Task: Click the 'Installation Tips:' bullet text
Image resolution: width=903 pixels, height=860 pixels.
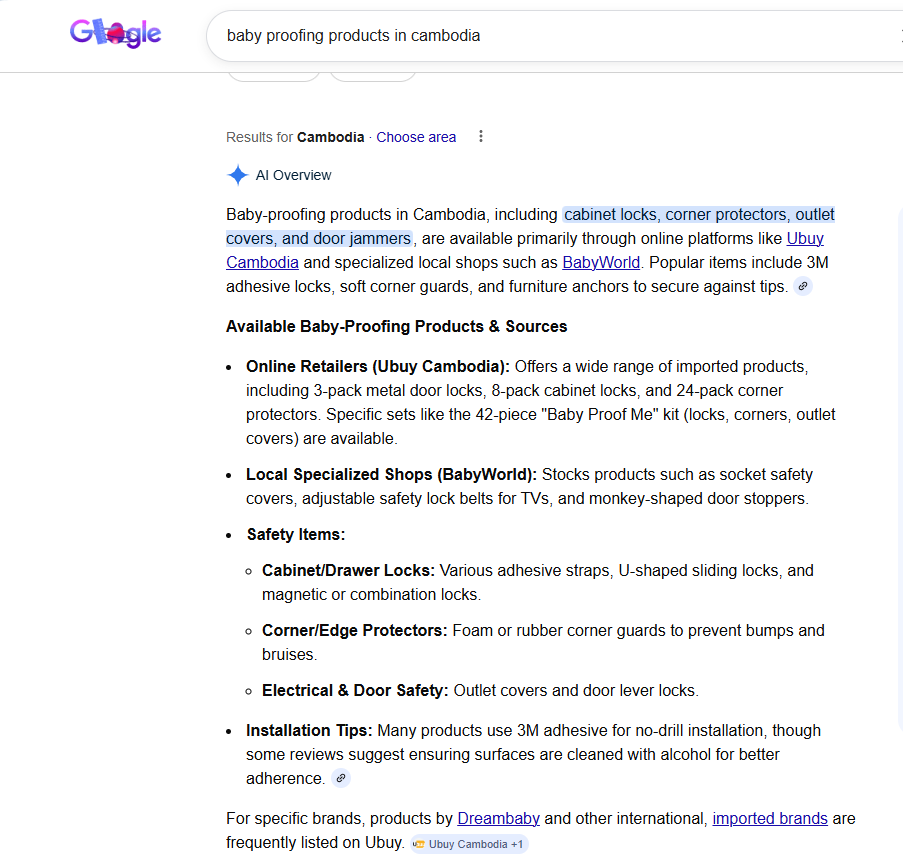Action: 309,730
